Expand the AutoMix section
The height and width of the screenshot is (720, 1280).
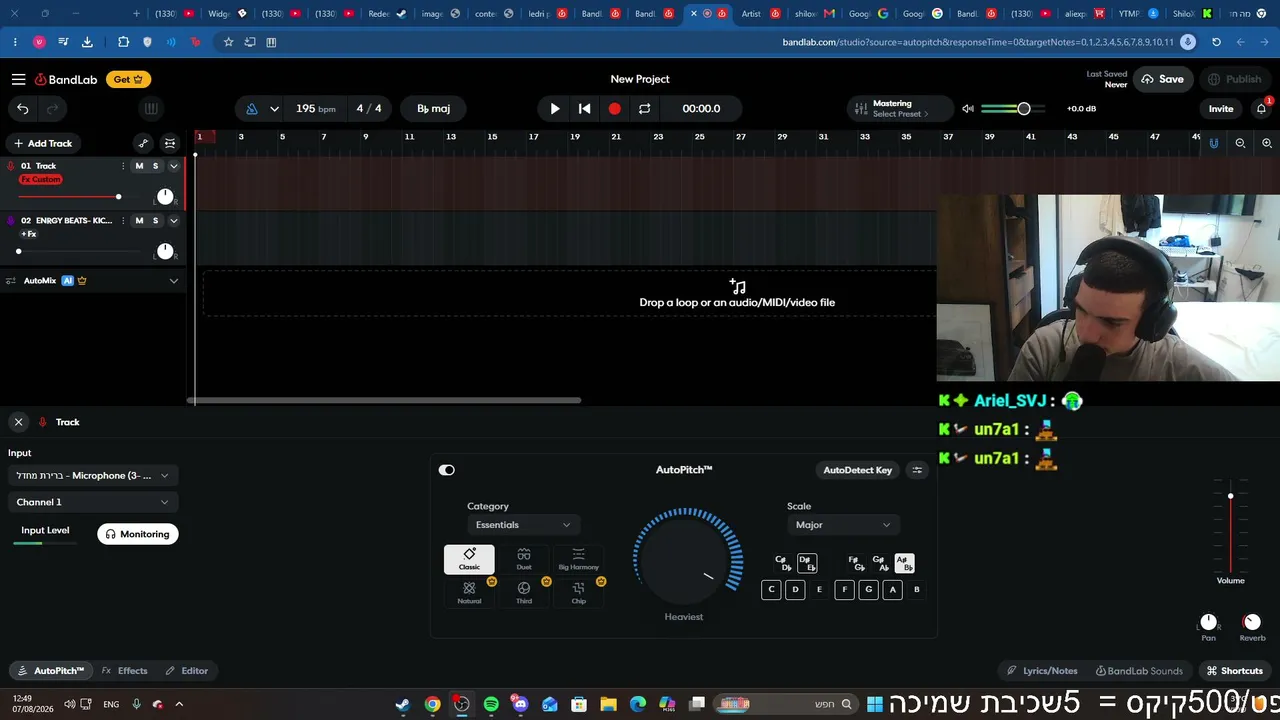tap(173, 281)
